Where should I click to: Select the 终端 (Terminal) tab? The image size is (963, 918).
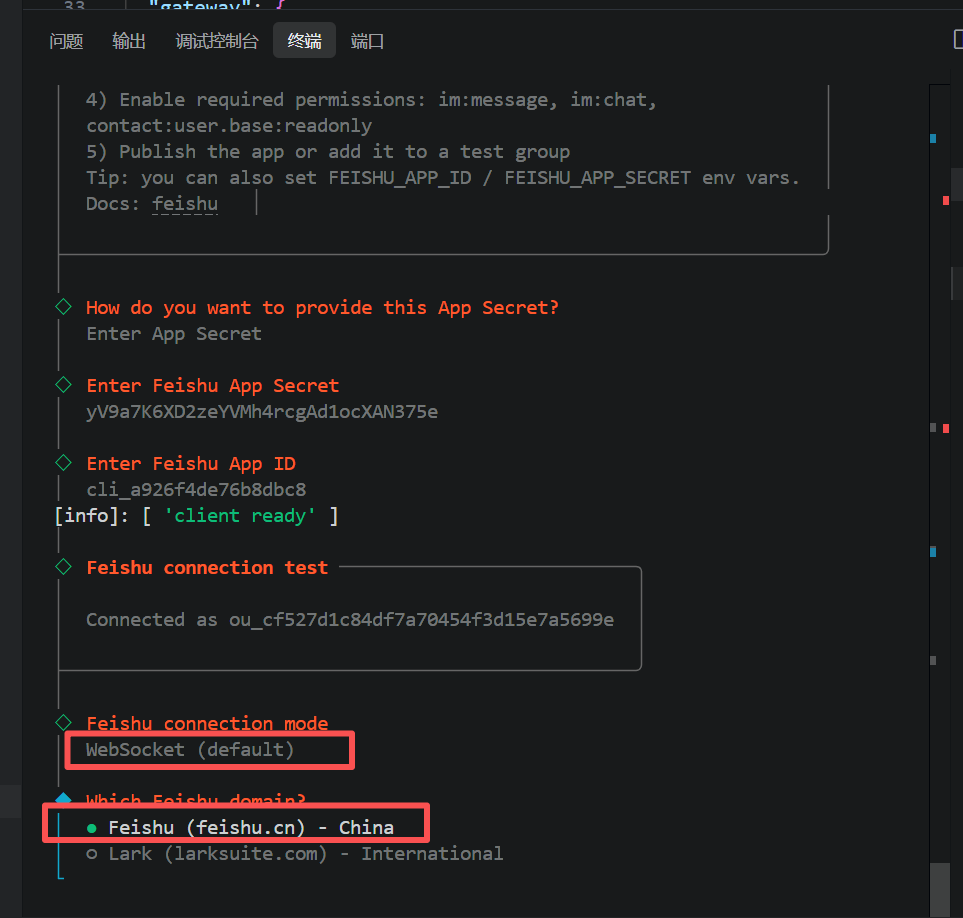point(304,41)
